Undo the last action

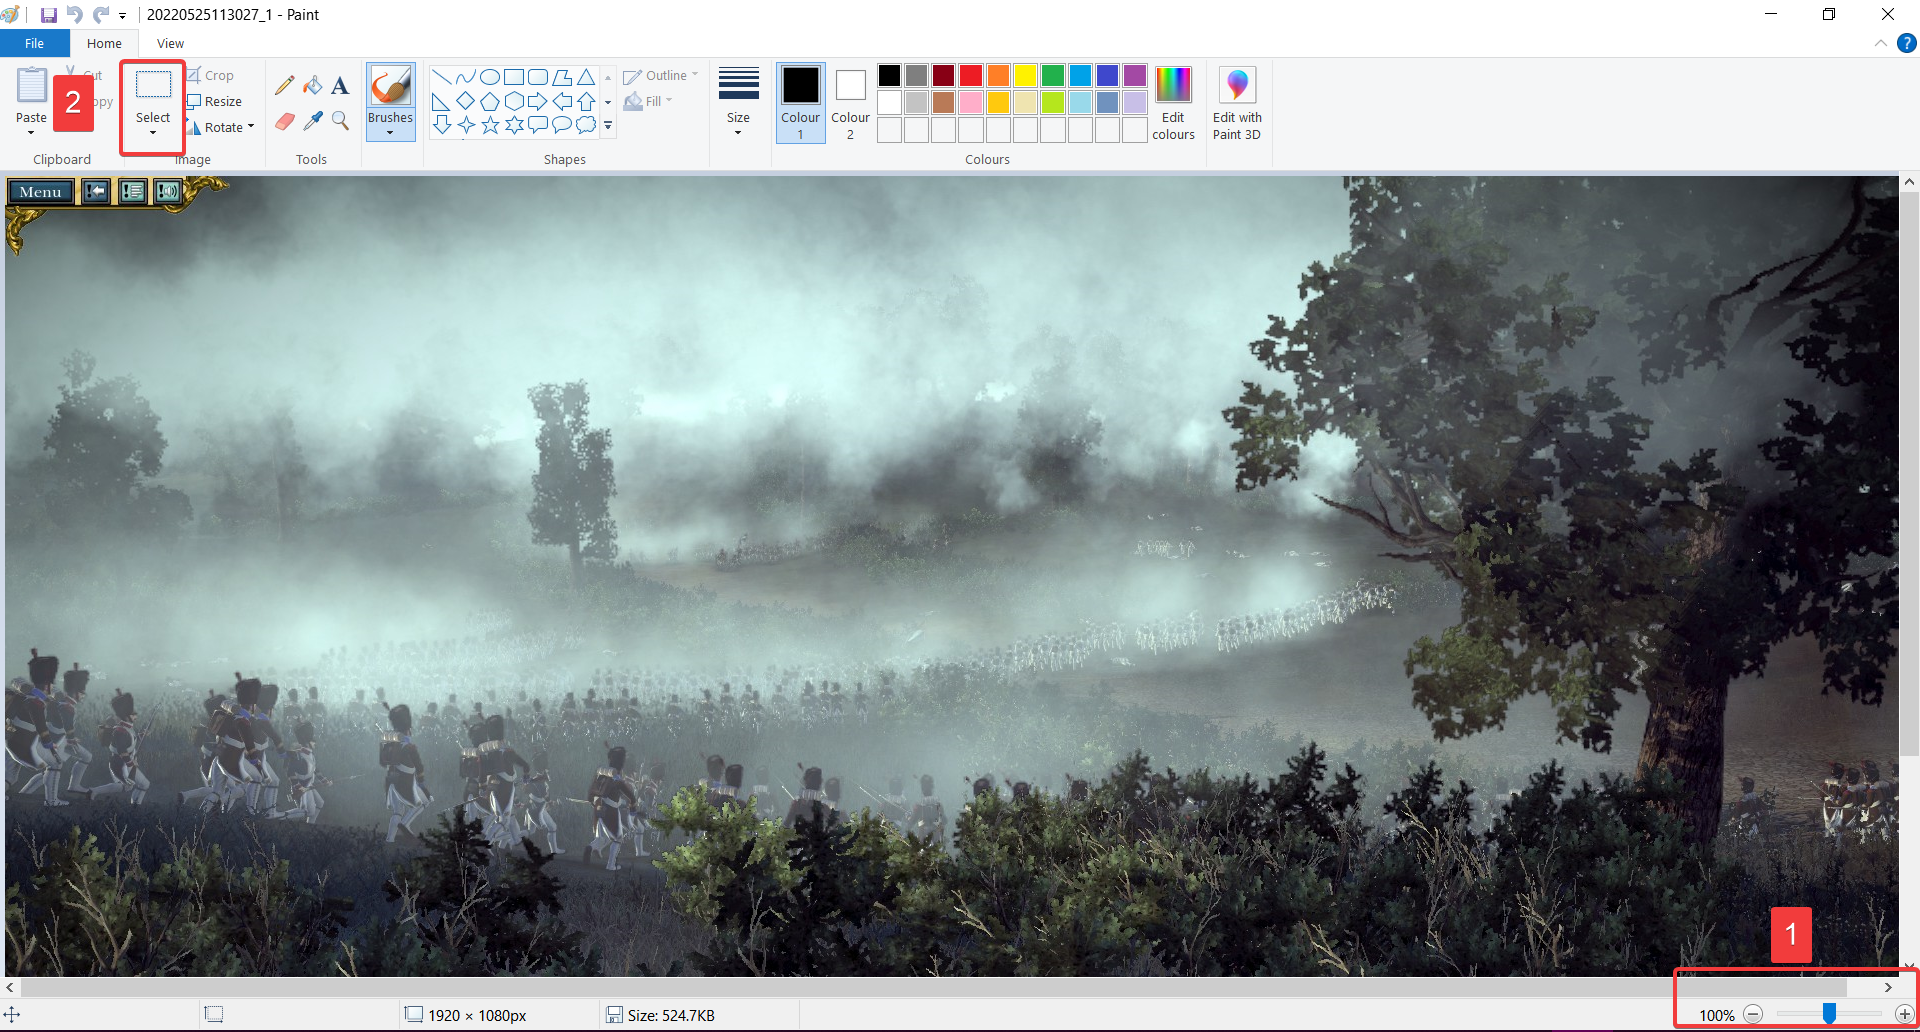tap(75, 15)
